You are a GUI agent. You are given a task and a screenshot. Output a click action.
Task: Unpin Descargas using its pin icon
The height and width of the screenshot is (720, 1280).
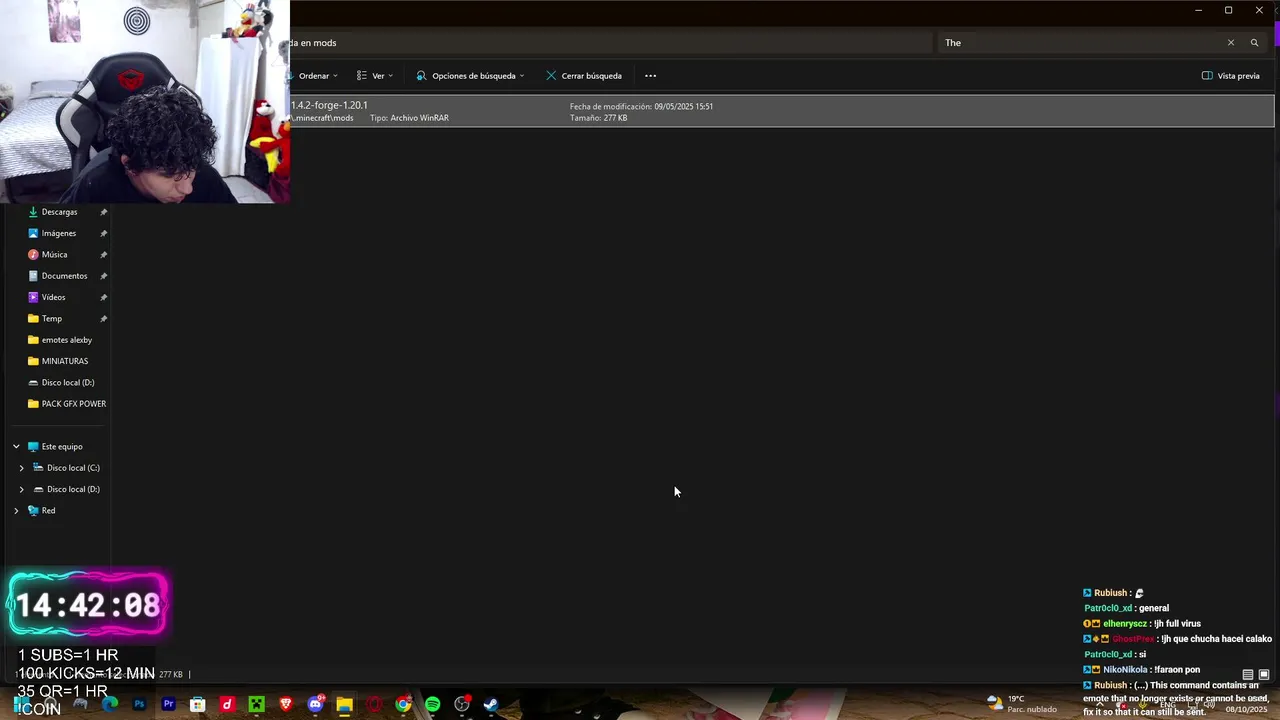coord(103,212)
